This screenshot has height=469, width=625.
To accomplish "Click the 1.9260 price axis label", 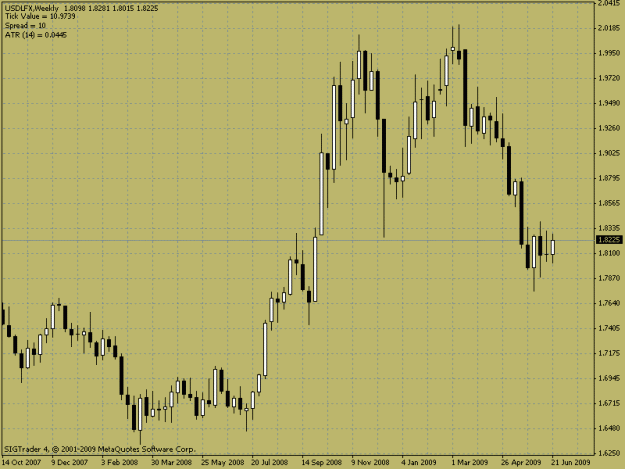I will tap(609, 128).
